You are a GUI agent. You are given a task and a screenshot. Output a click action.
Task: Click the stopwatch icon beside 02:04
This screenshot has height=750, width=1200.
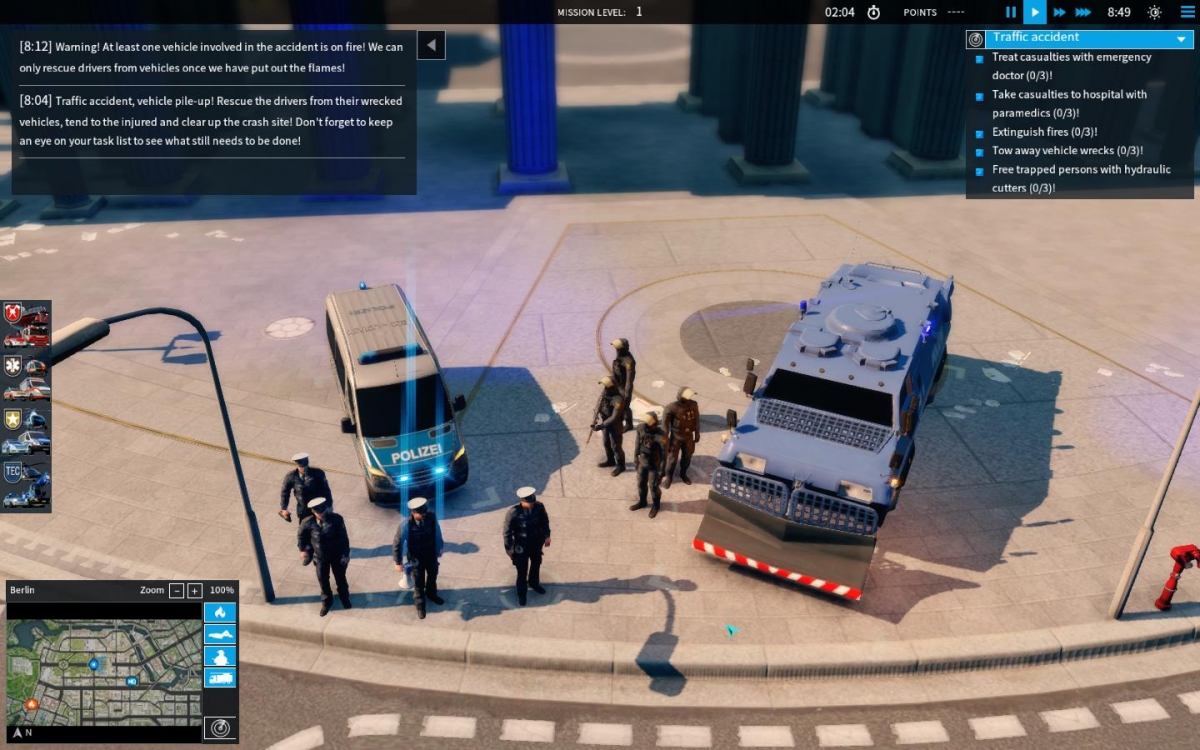[873, 12]
